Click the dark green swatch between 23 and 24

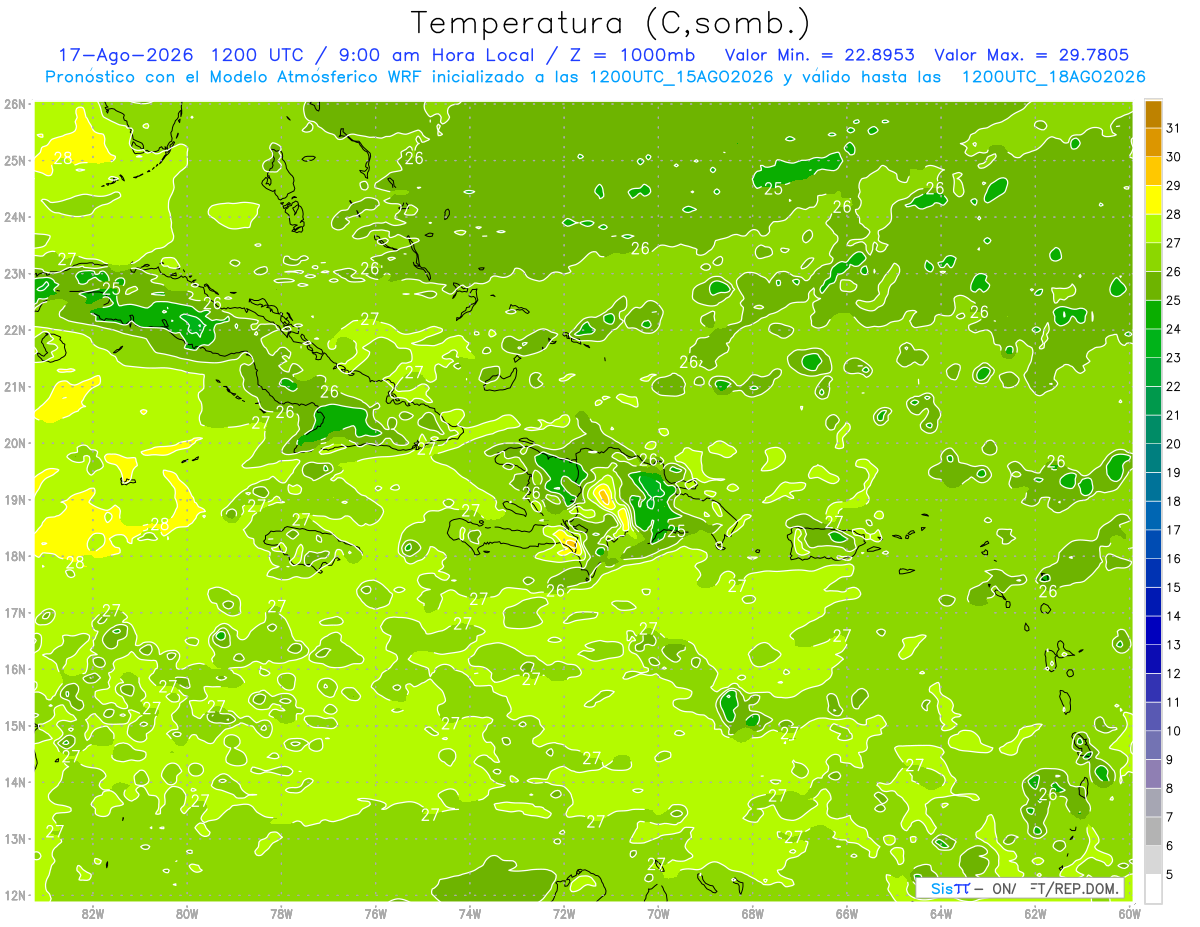(1153, 344)
